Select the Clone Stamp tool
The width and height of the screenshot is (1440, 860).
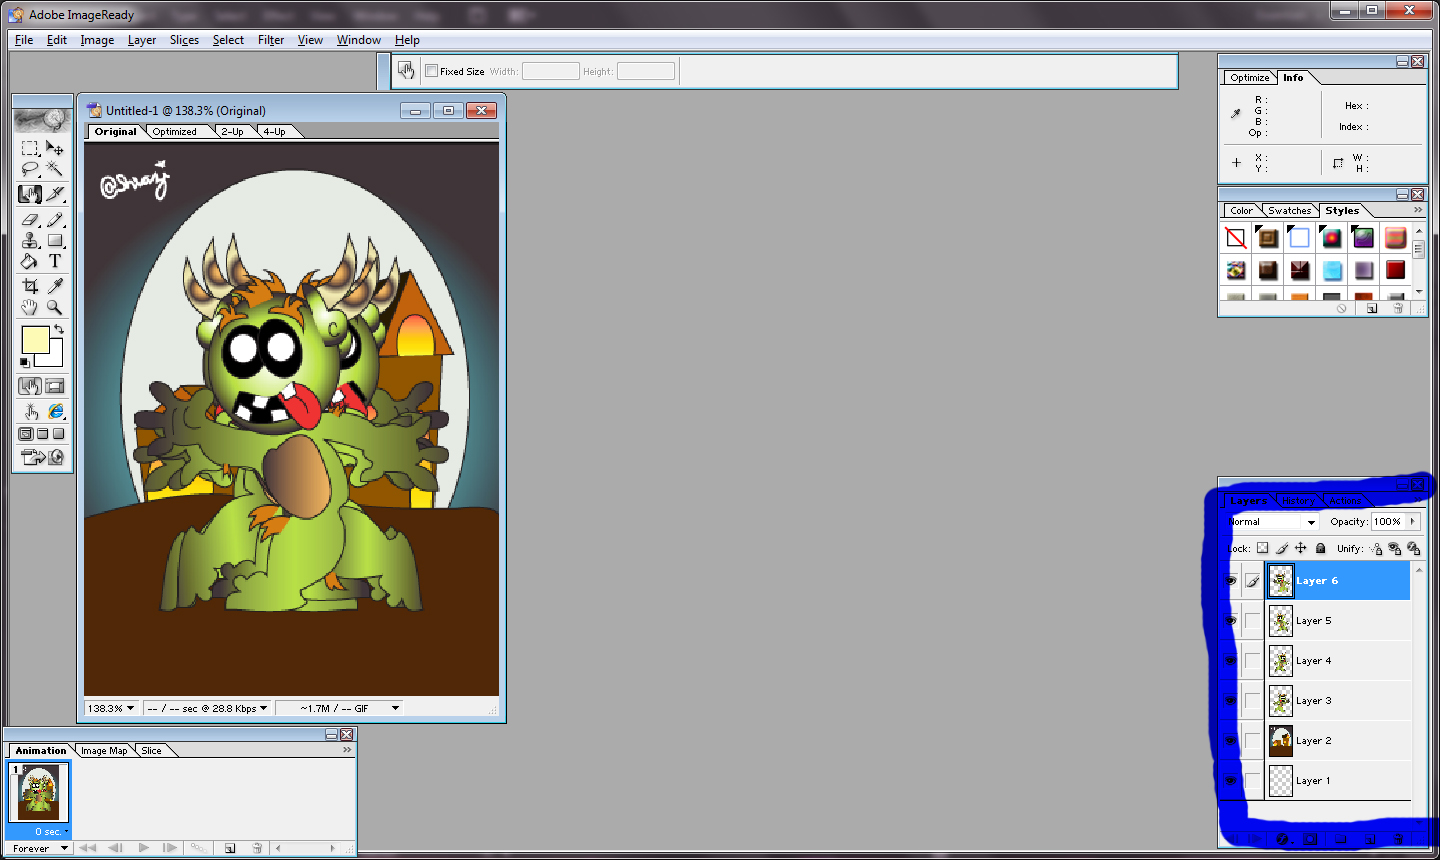point(30,240)
